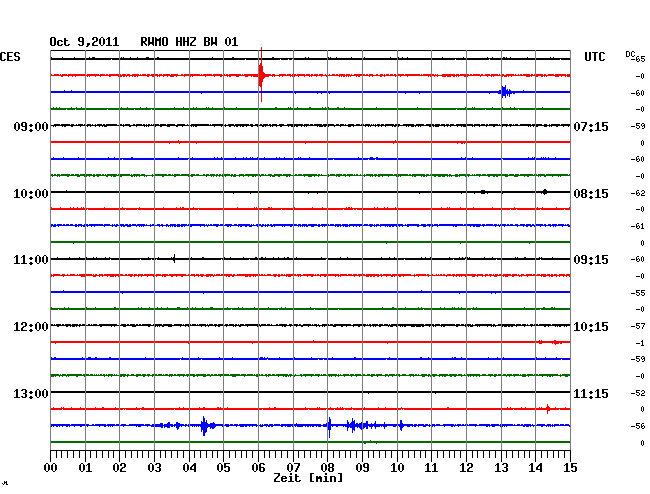Click the 11:15 UTC time label
Viewport: 650px width, 494px height.
[591, 393]
